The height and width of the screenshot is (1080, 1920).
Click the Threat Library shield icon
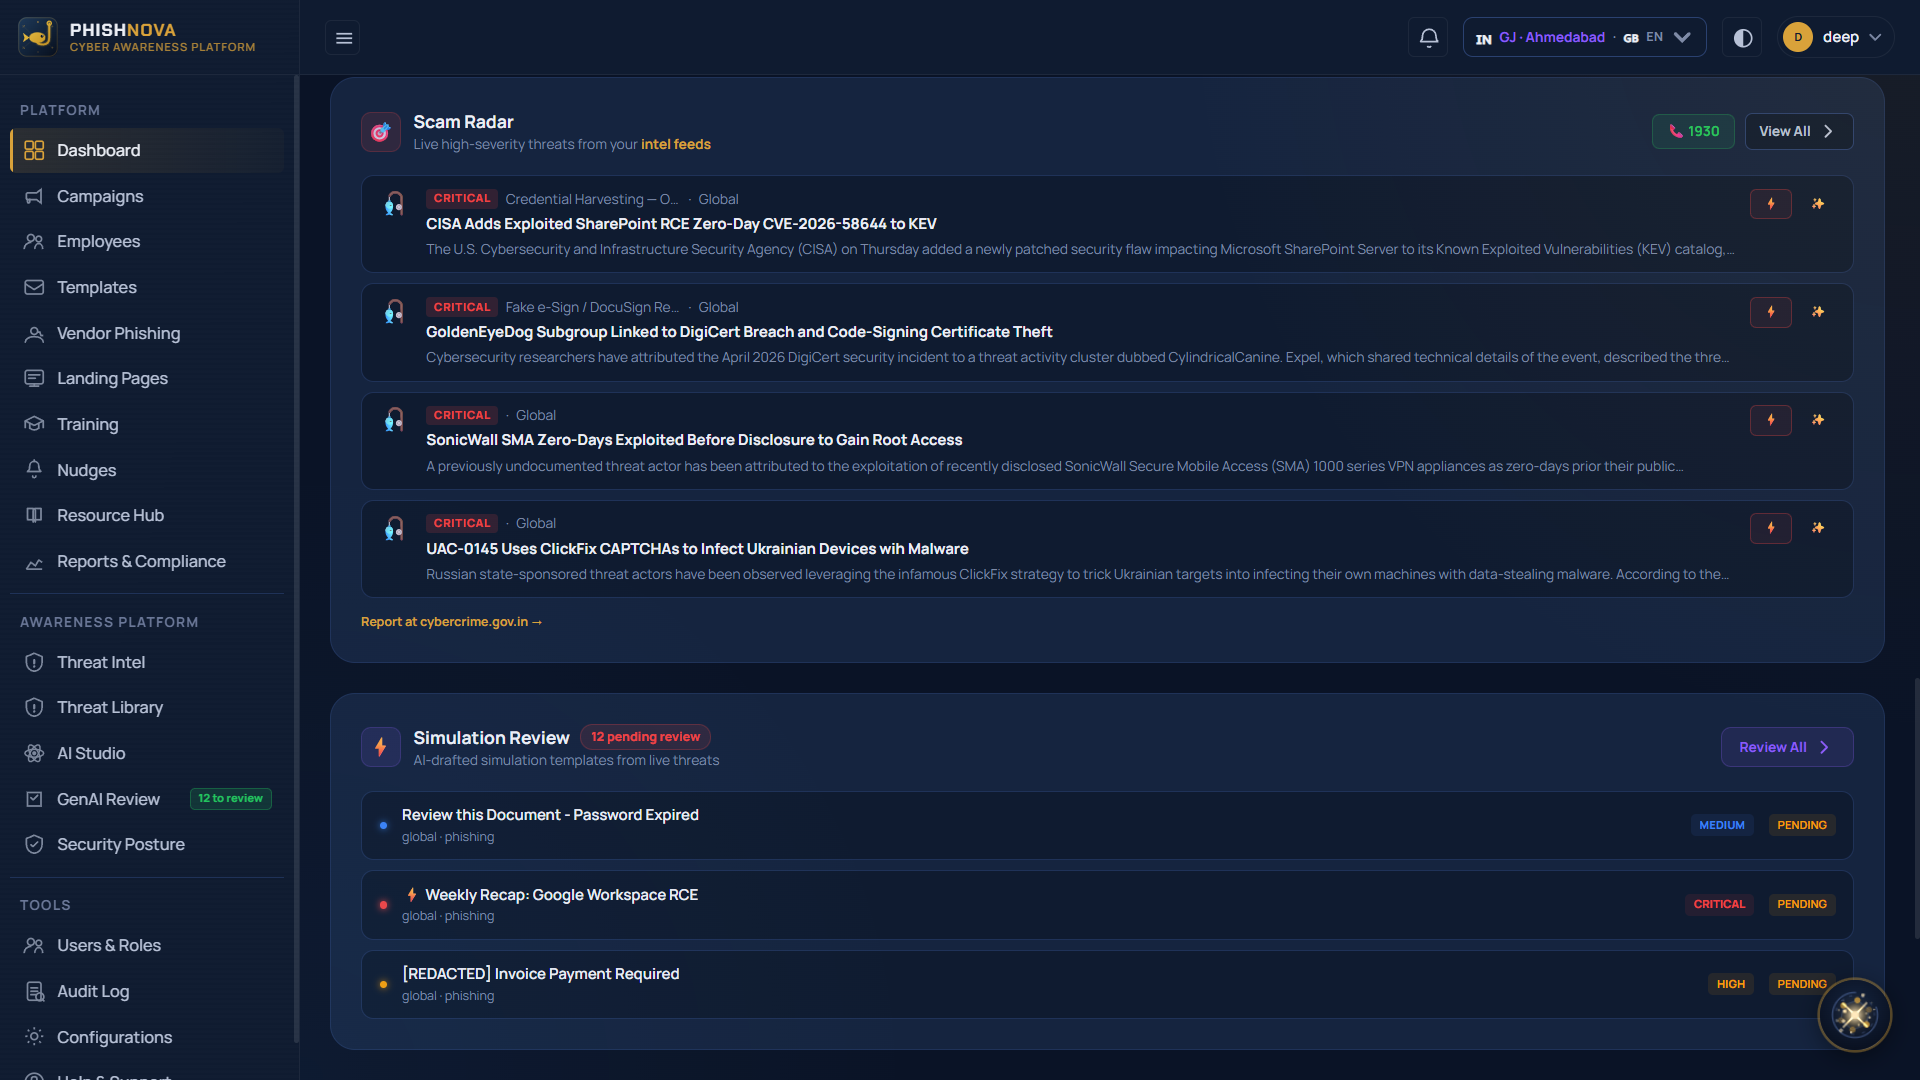point(34,707)
